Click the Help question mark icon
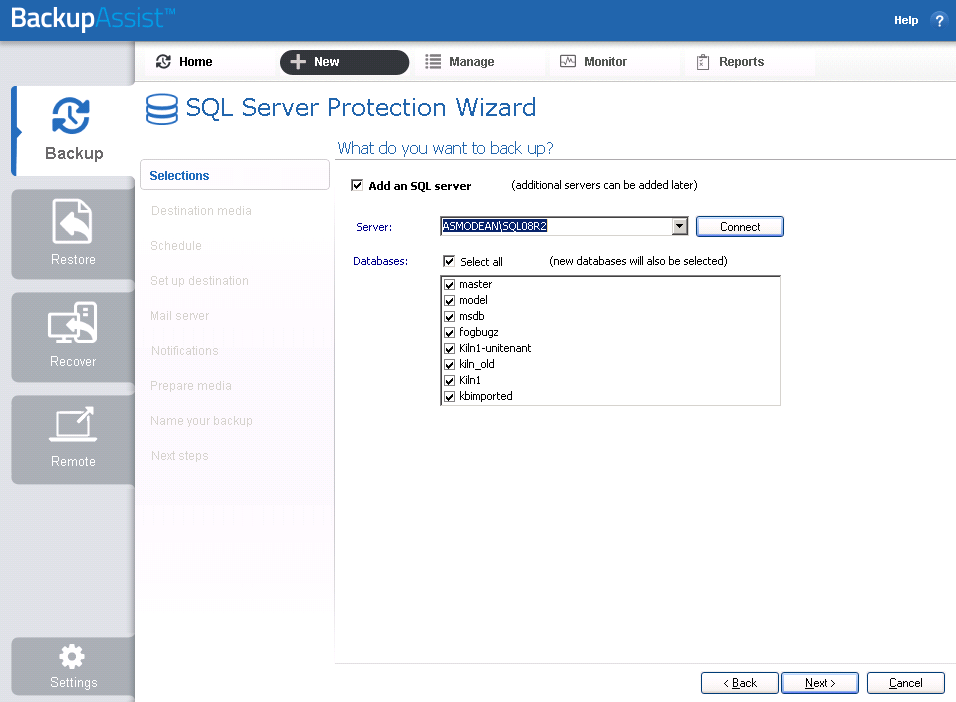Screen dimensions: 956x702 (x=939, y=20)
